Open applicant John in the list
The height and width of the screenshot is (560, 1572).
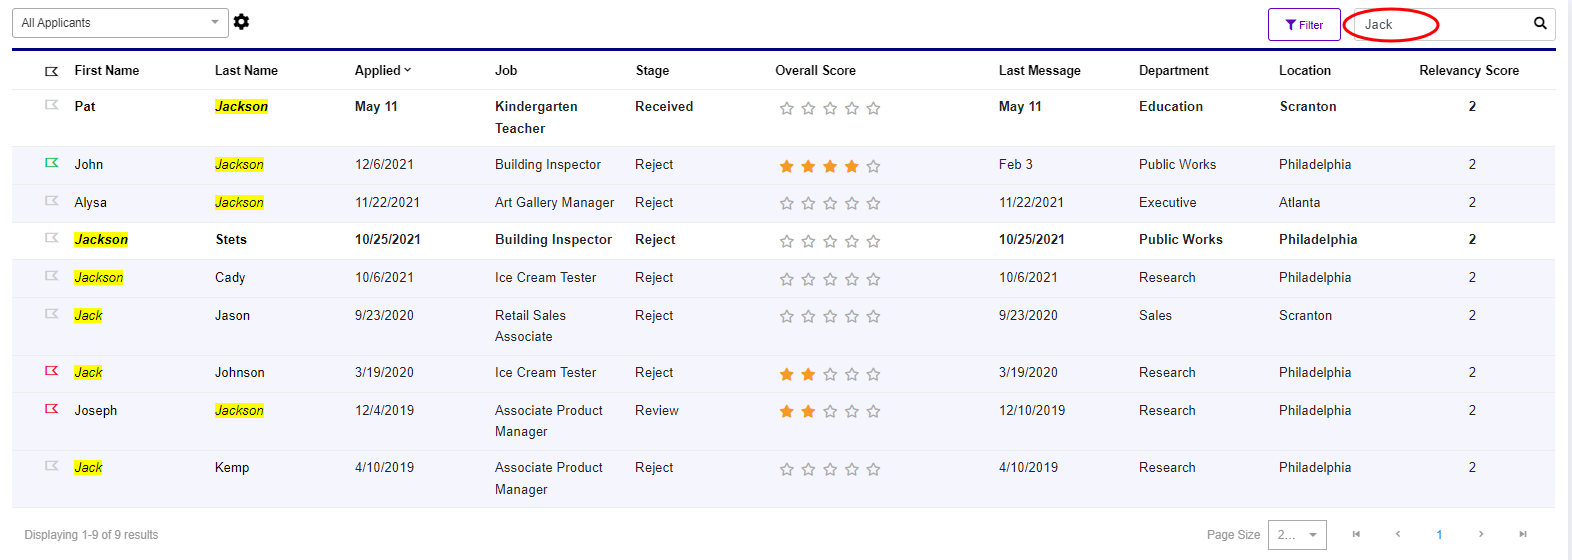[89, 164]
